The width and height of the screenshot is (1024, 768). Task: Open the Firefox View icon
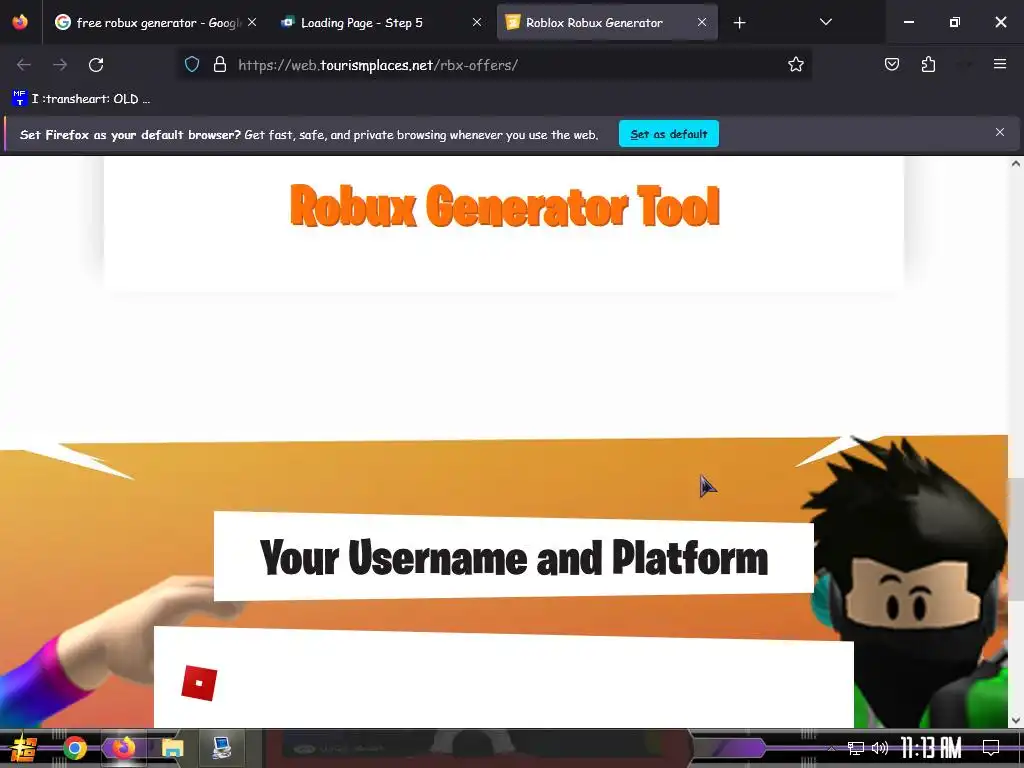pos(20,22)
